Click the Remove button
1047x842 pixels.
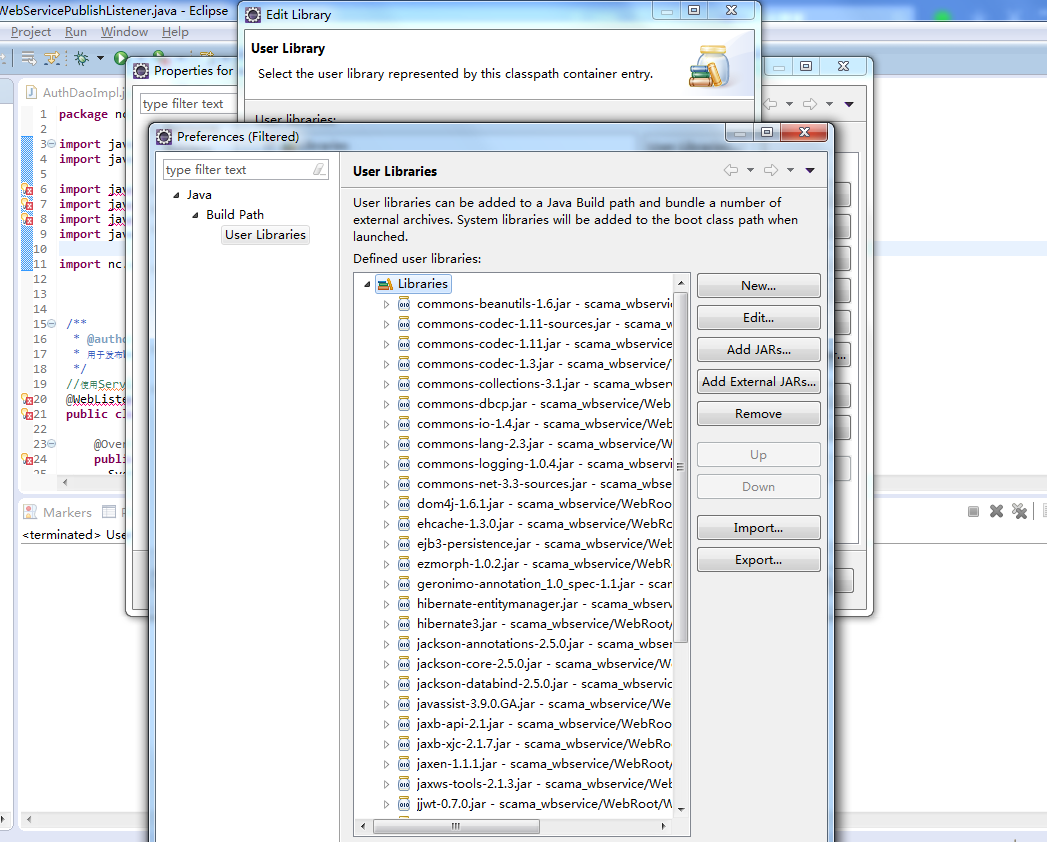coord(759,414)
